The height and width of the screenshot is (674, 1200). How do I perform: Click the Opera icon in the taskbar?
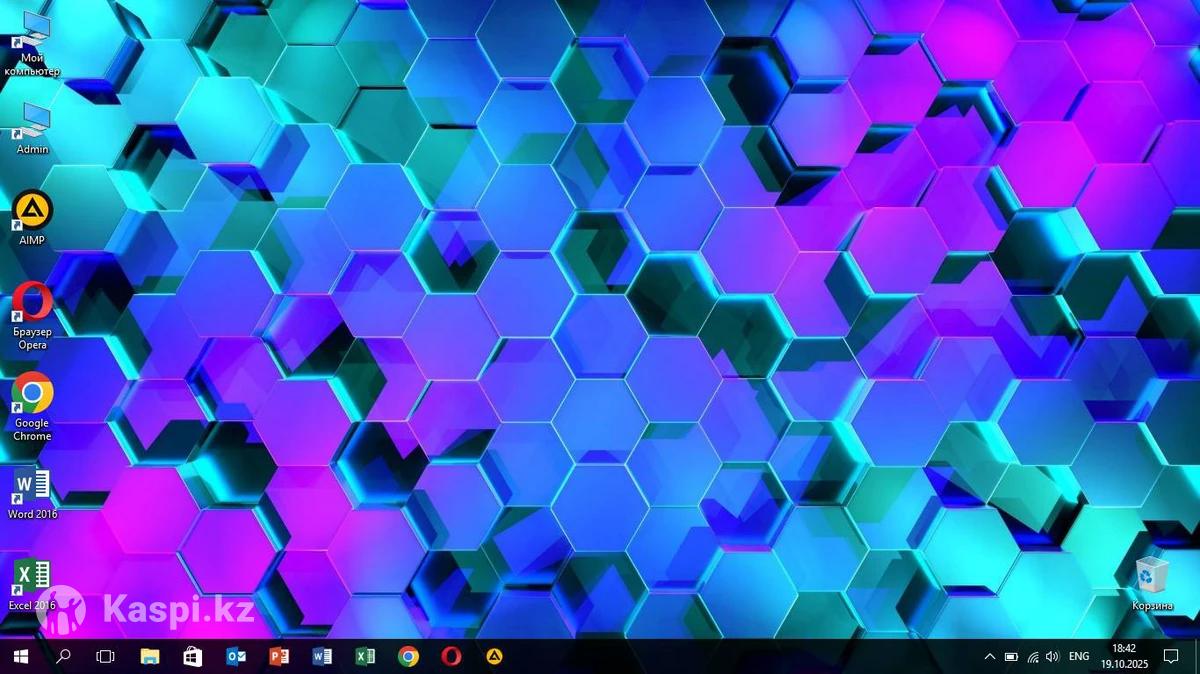click(451, 656)
